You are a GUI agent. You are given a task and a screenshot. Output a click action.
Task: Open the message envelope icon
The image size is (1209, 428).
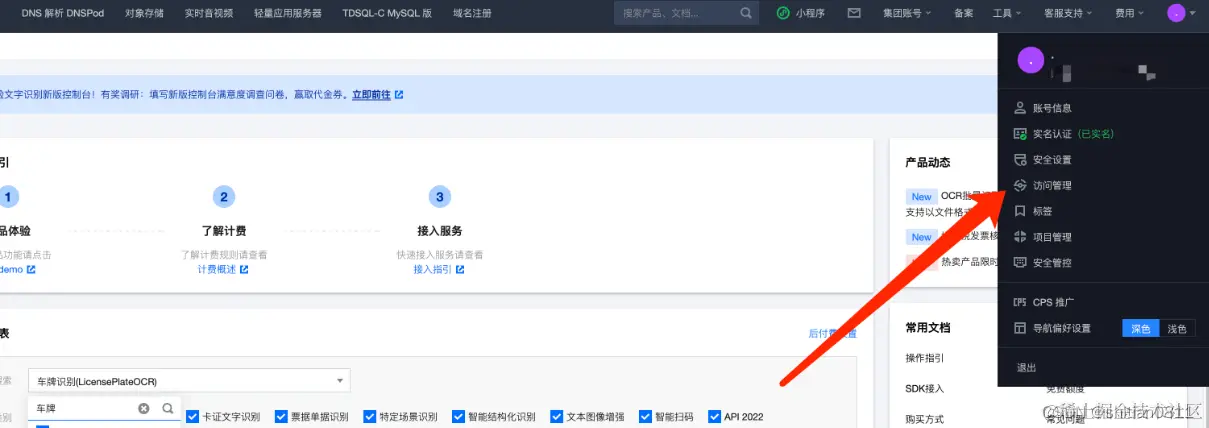coord(854,13)
